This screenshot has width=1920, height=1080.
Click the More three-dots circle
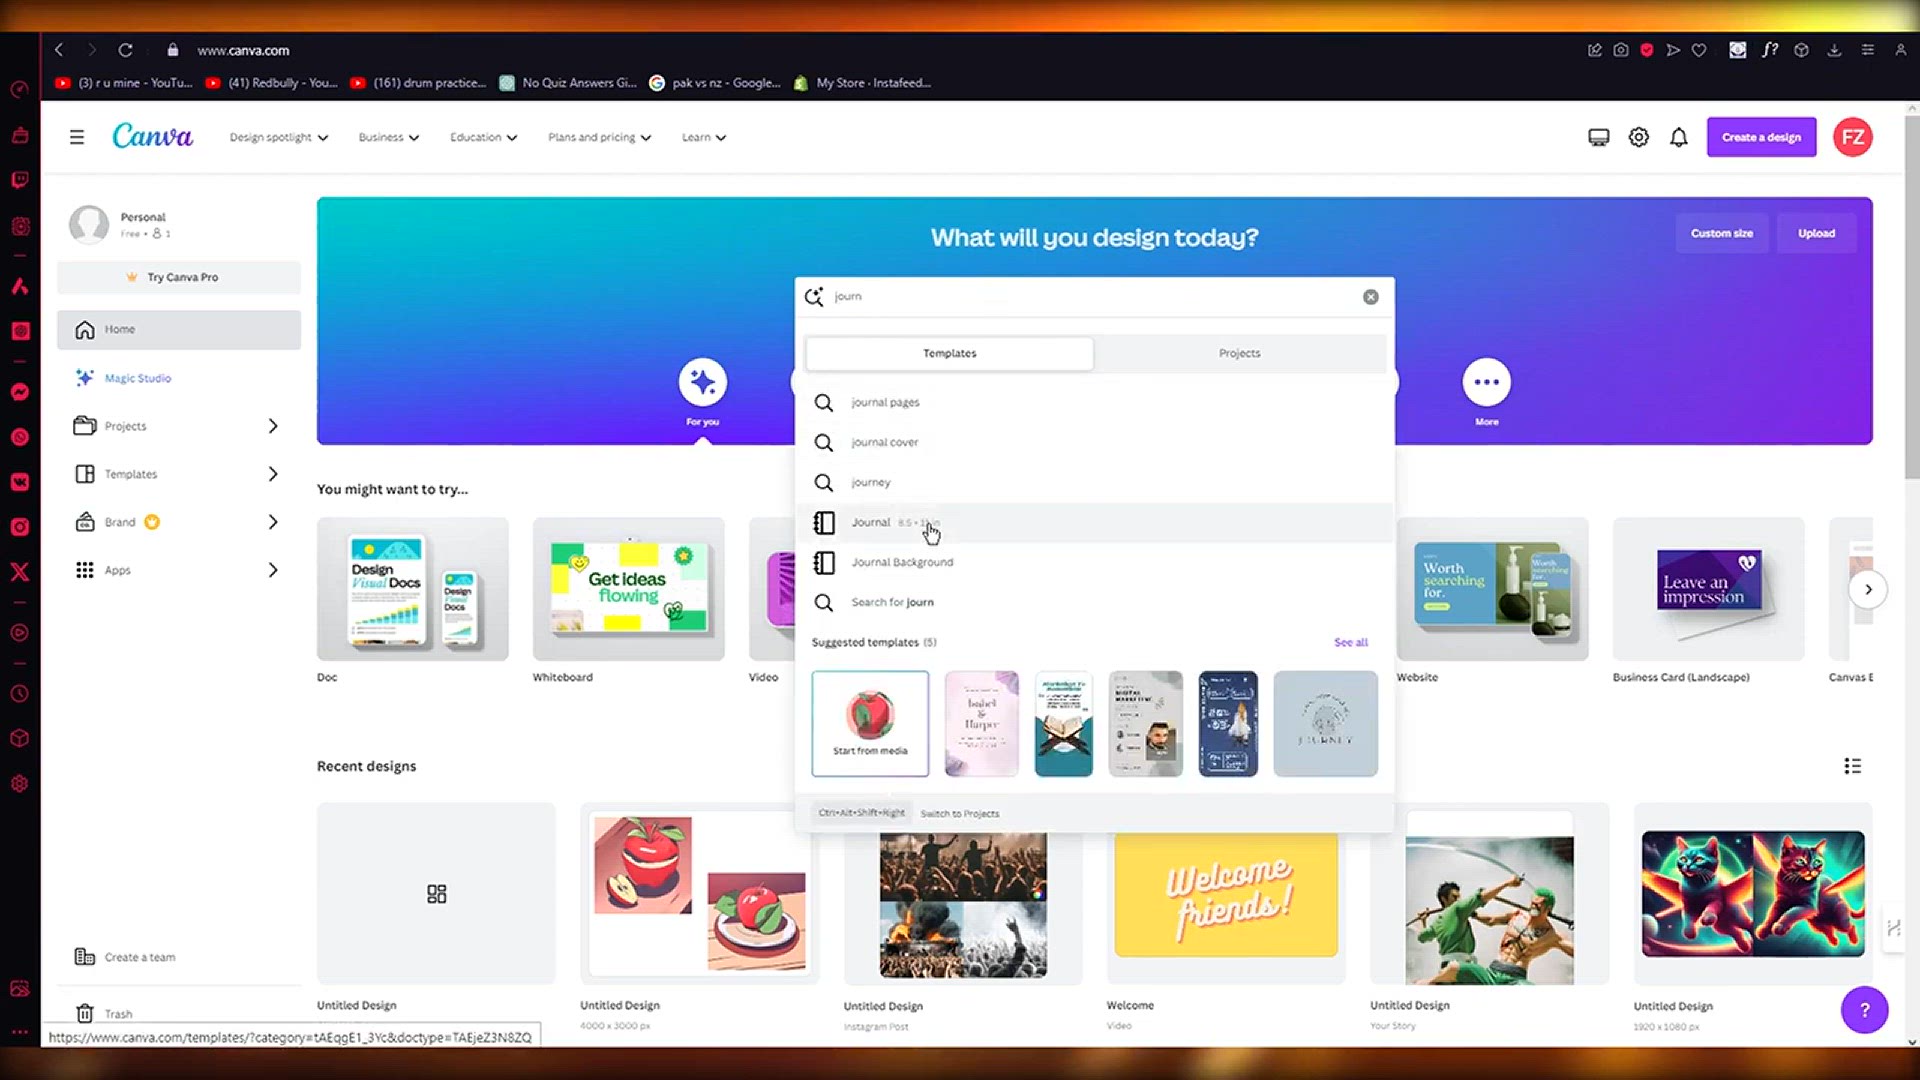tap(1487, 382)
